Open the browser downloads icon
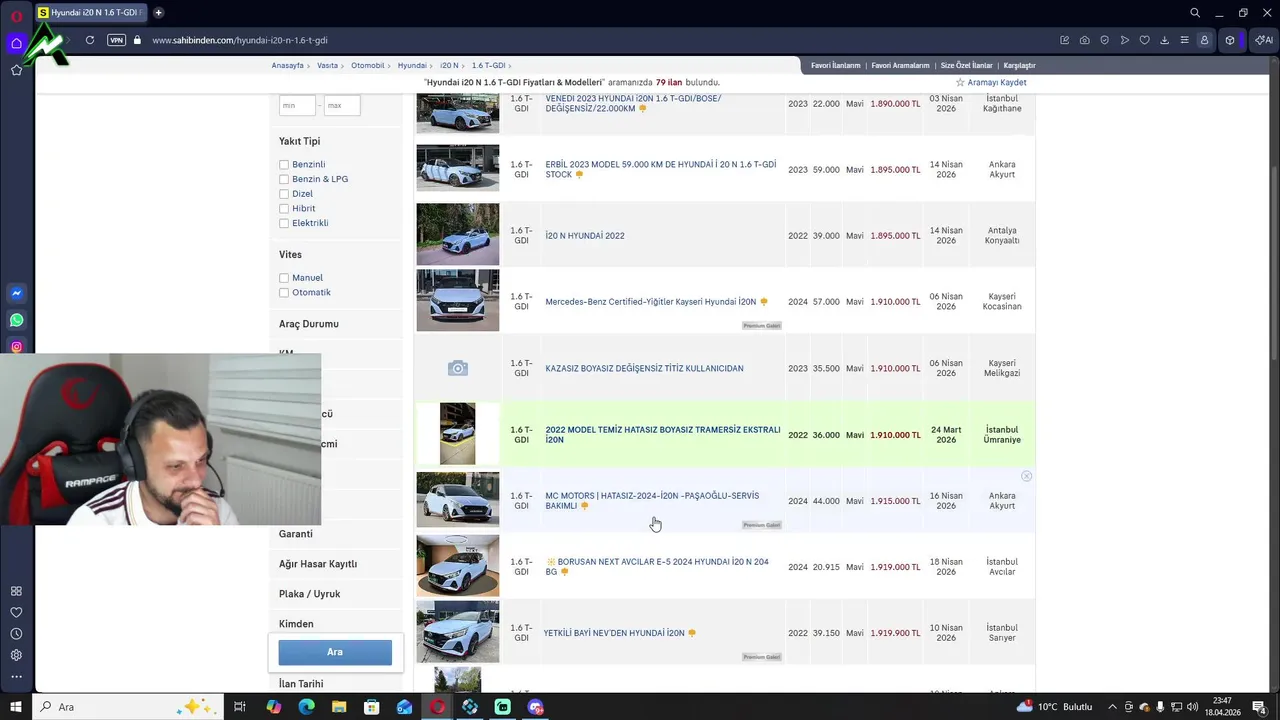The width and height of the screenshot is (1280, 720). tap(1165, 40)
